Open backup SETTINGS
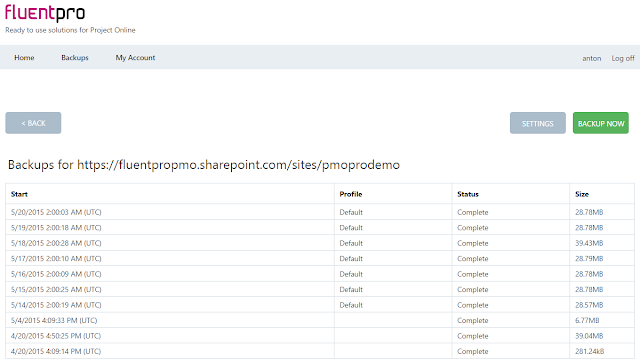Image resolution: width=640 pixels, height=363 pixels. click(x=538, y=123)
